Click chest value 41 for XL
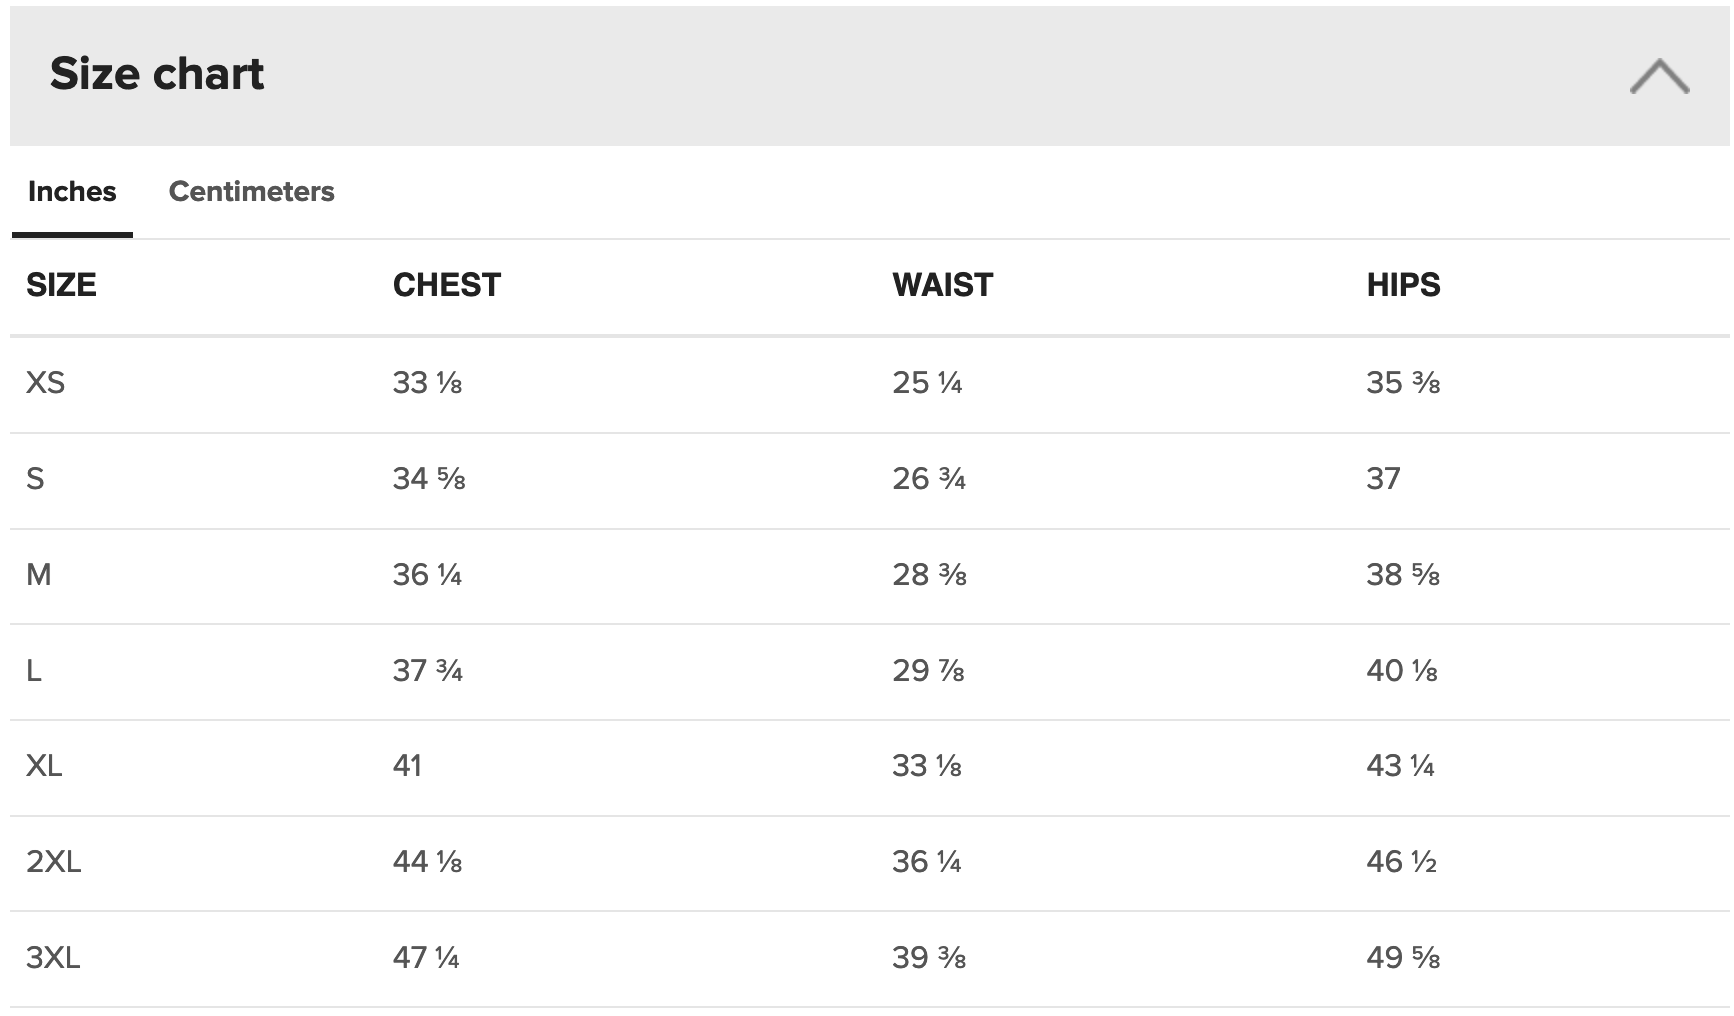Viewport: 1734px width, 1016px height. [407, 766]
